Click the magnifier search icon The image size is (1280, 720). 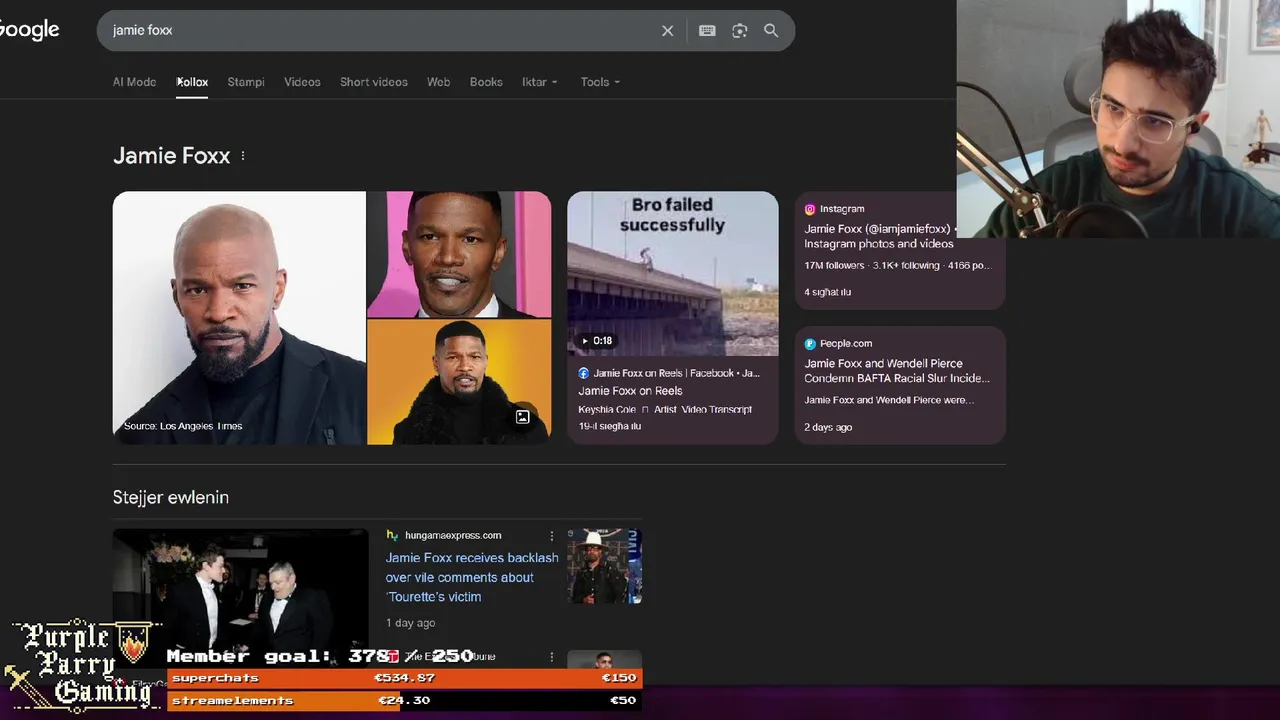click(771, 31)
